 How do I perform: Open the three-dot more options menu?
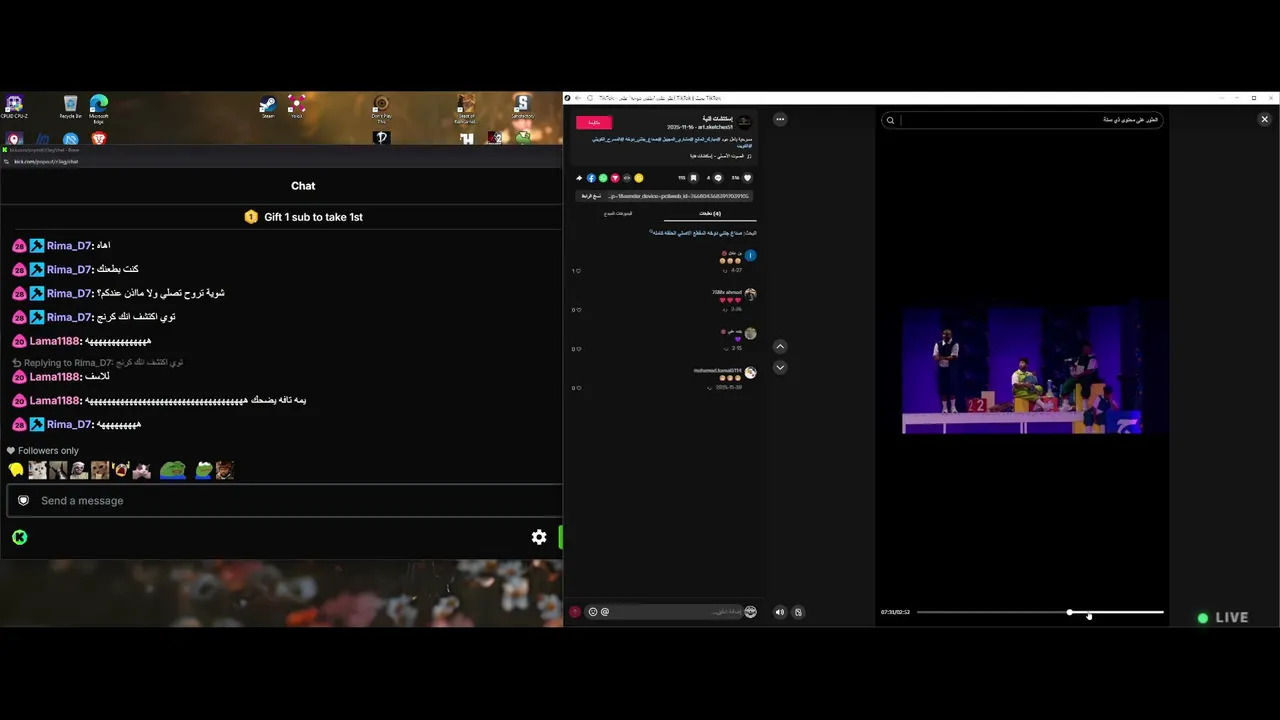(x=780, y=119)
